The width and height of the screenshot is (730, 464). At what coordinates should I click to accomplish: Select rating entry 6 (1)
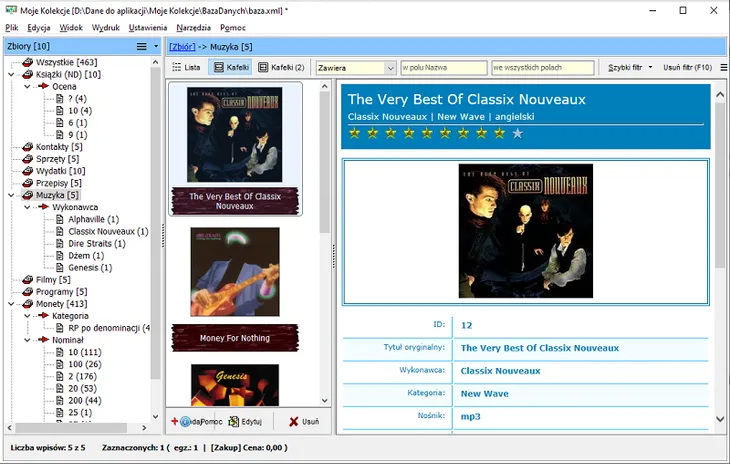(77, 123)
